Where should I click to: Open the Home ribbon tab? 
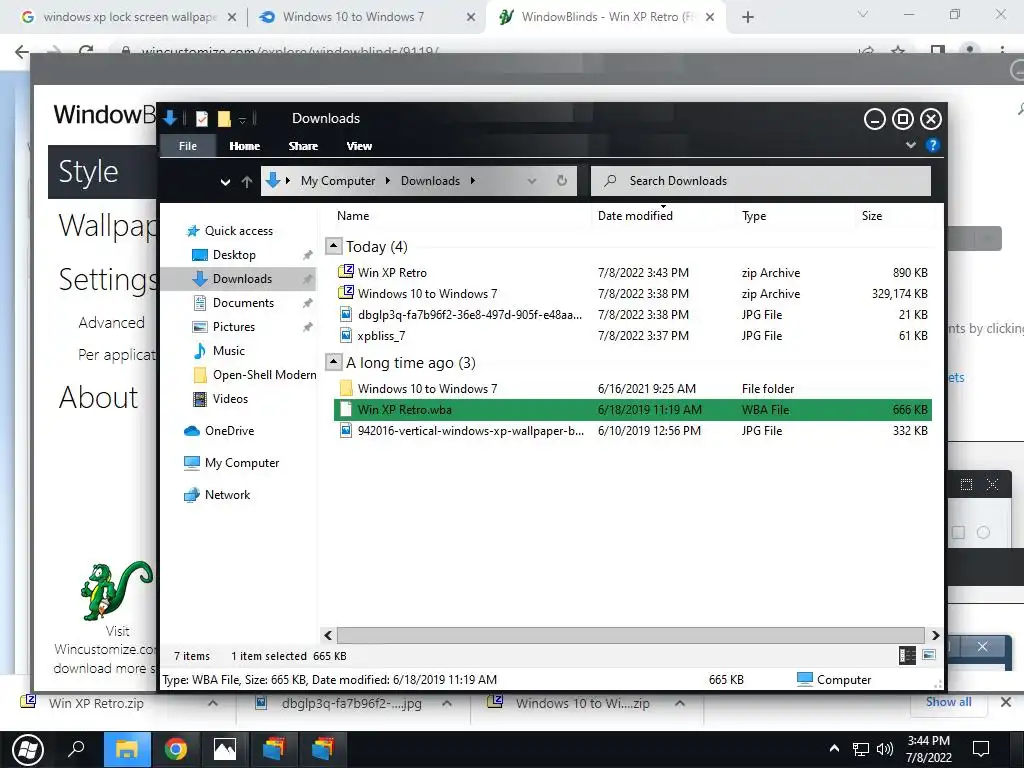tap(244, 146)
